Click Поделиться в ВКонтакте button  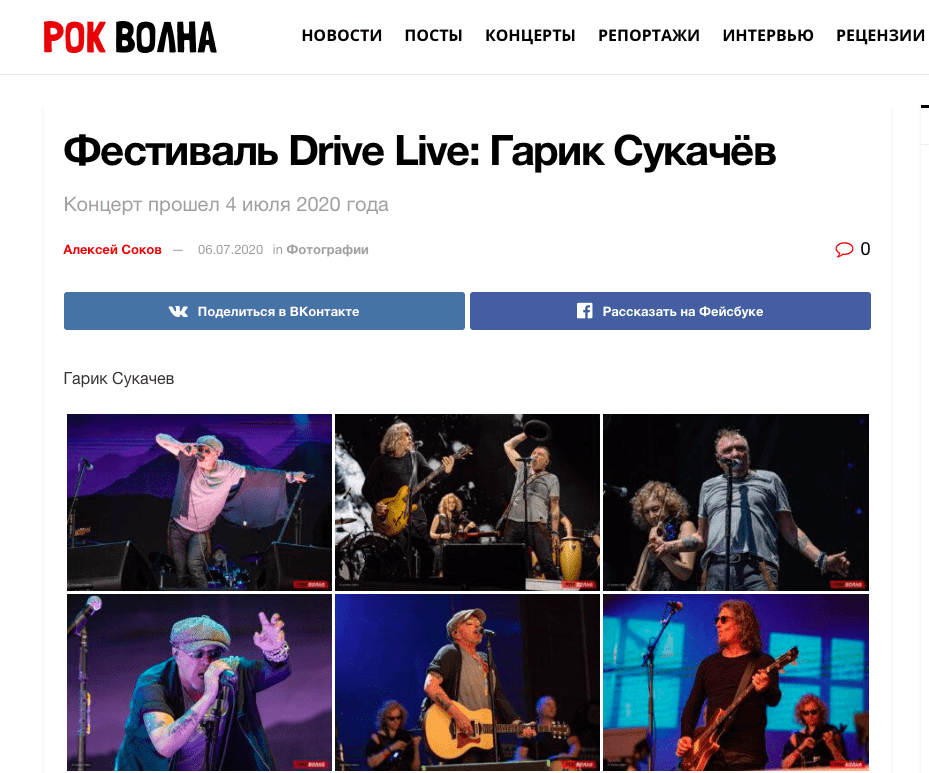(x=264, y=311)
